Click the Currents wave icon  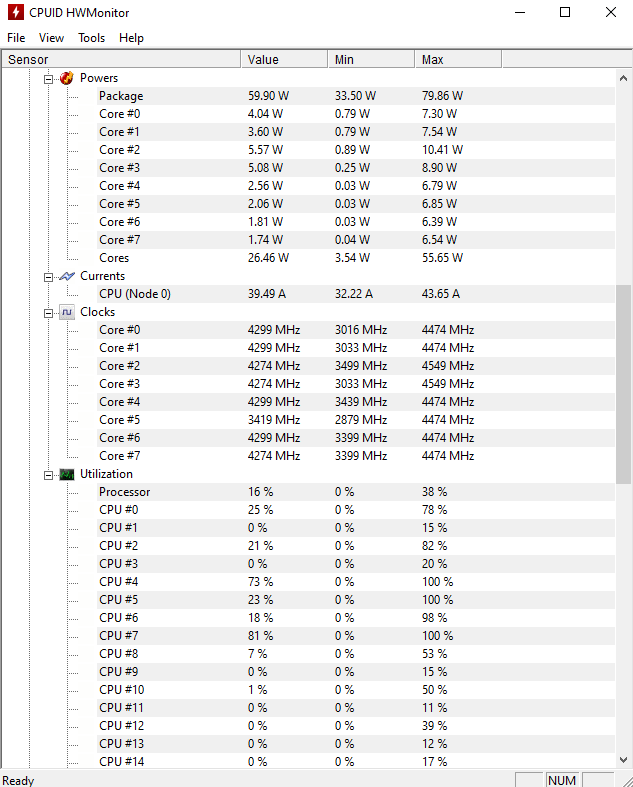point(67,276)
